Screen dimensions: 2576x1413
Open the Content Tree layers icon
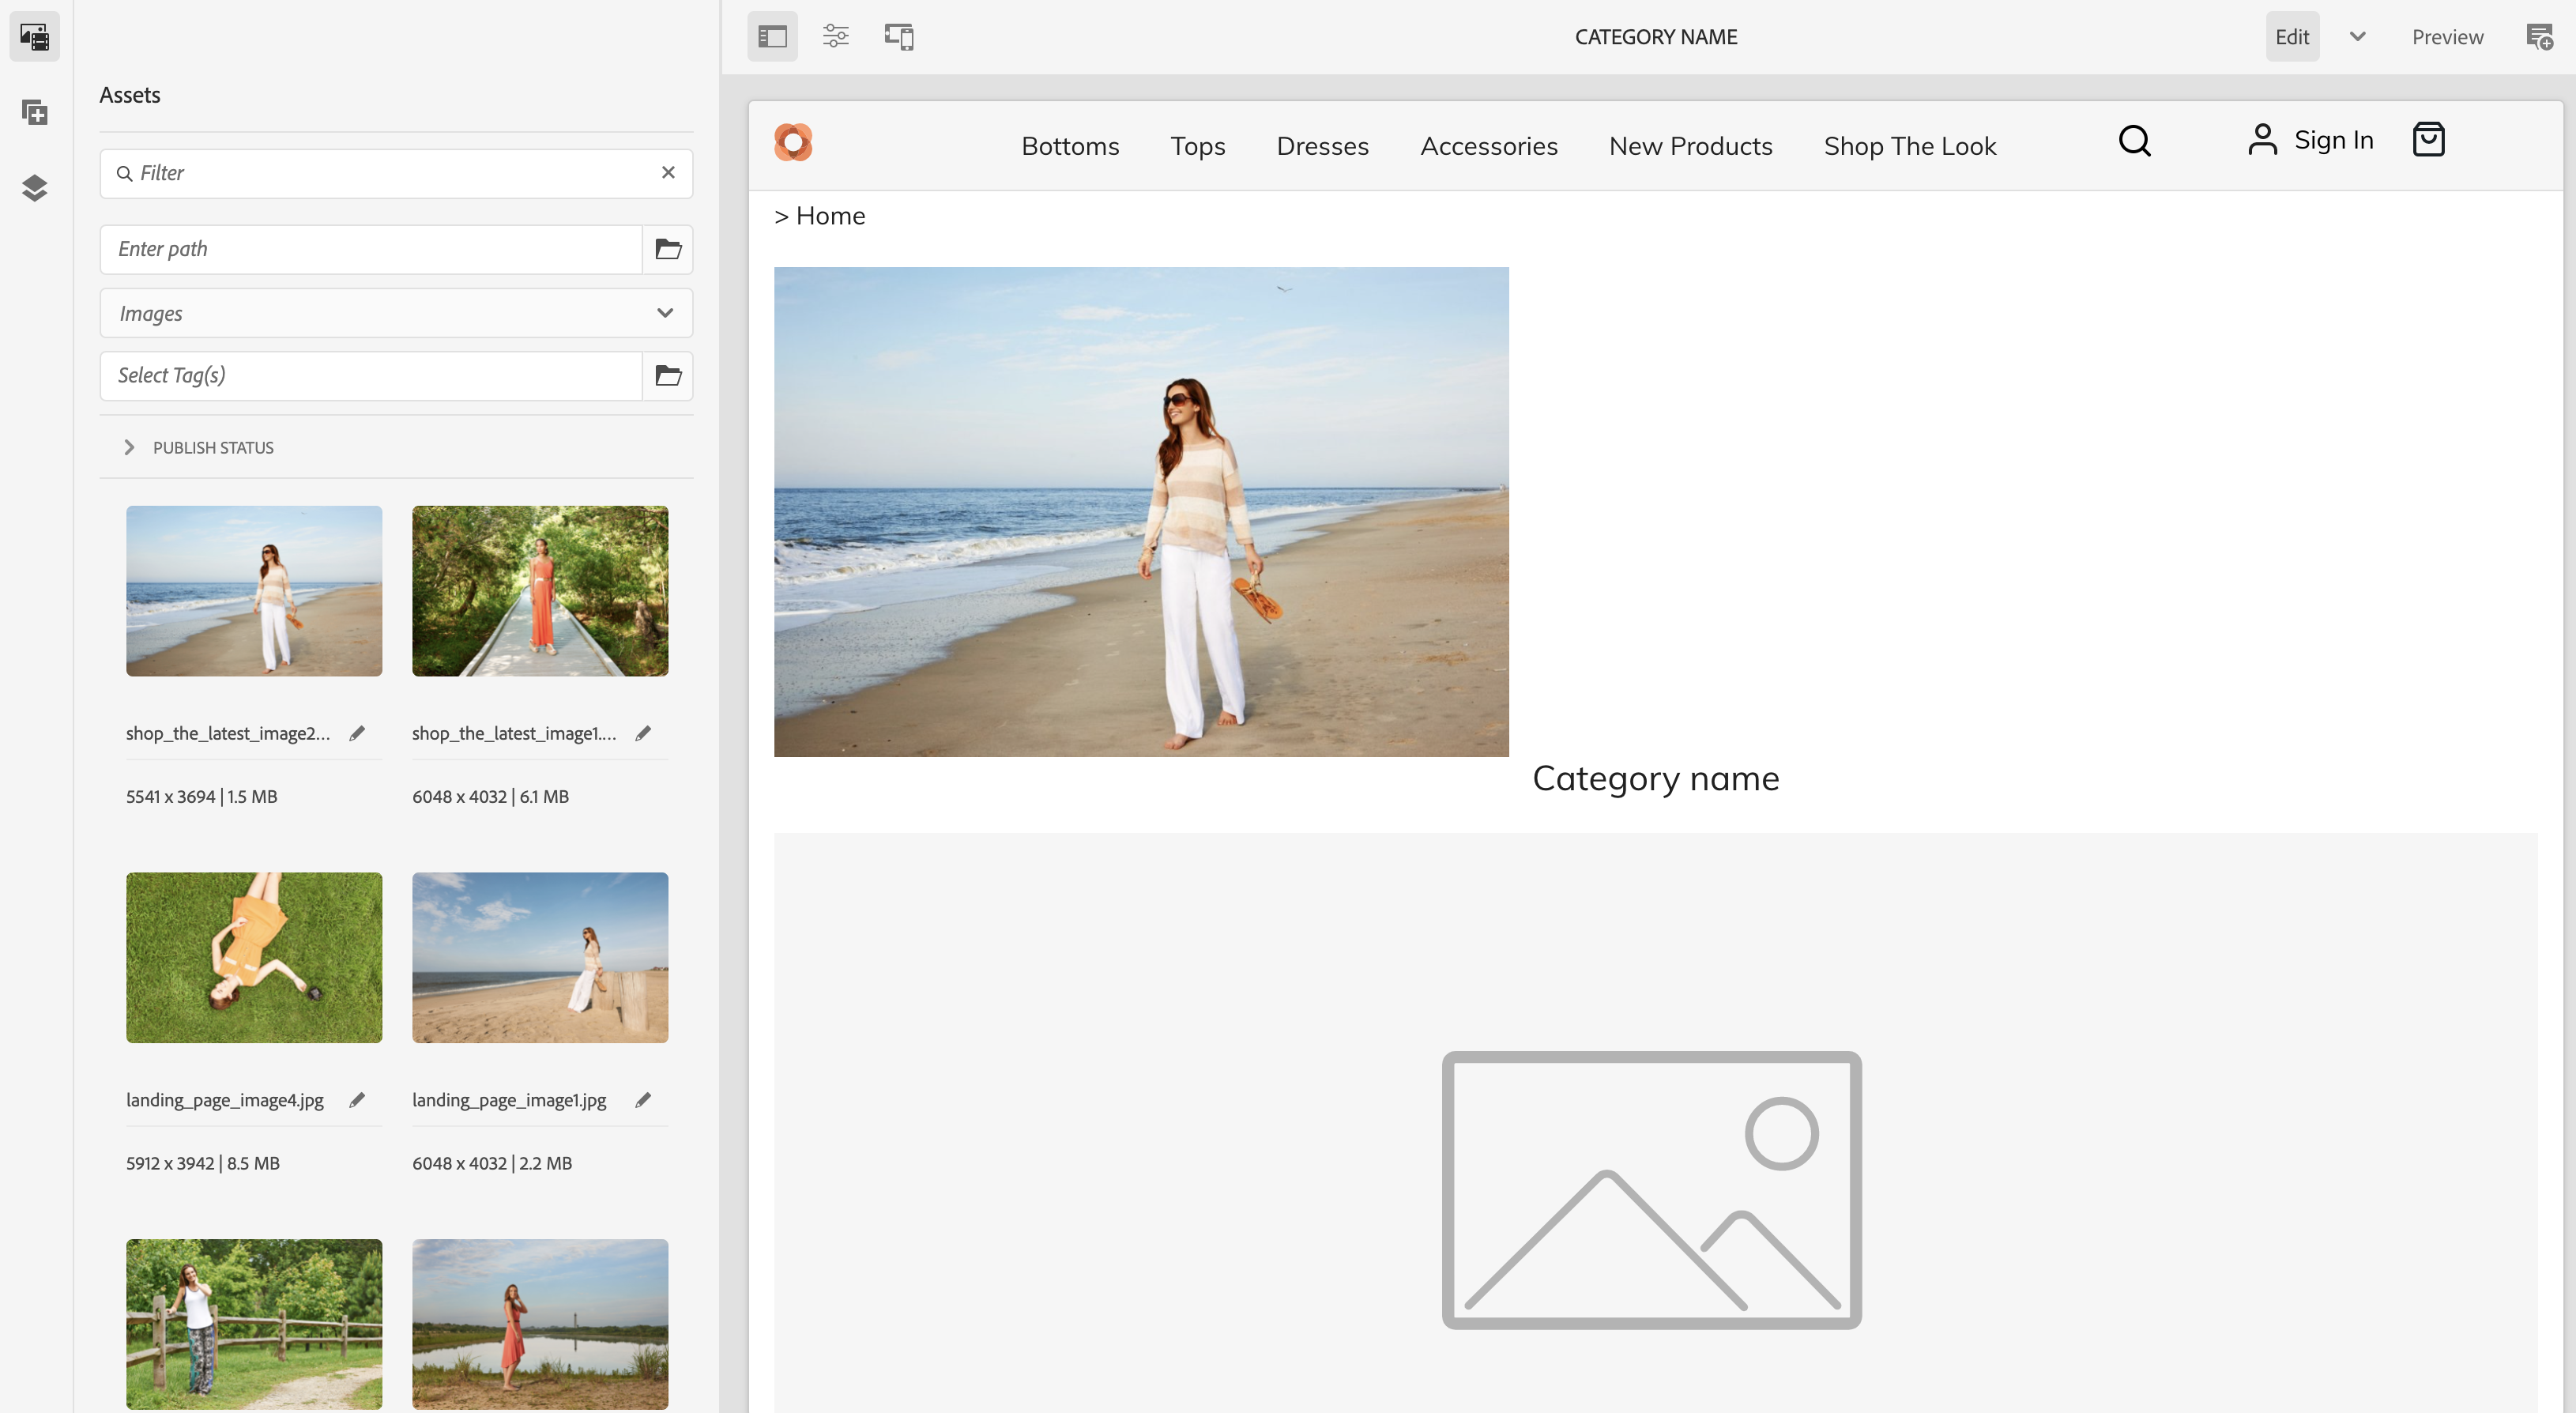[34, 188]
